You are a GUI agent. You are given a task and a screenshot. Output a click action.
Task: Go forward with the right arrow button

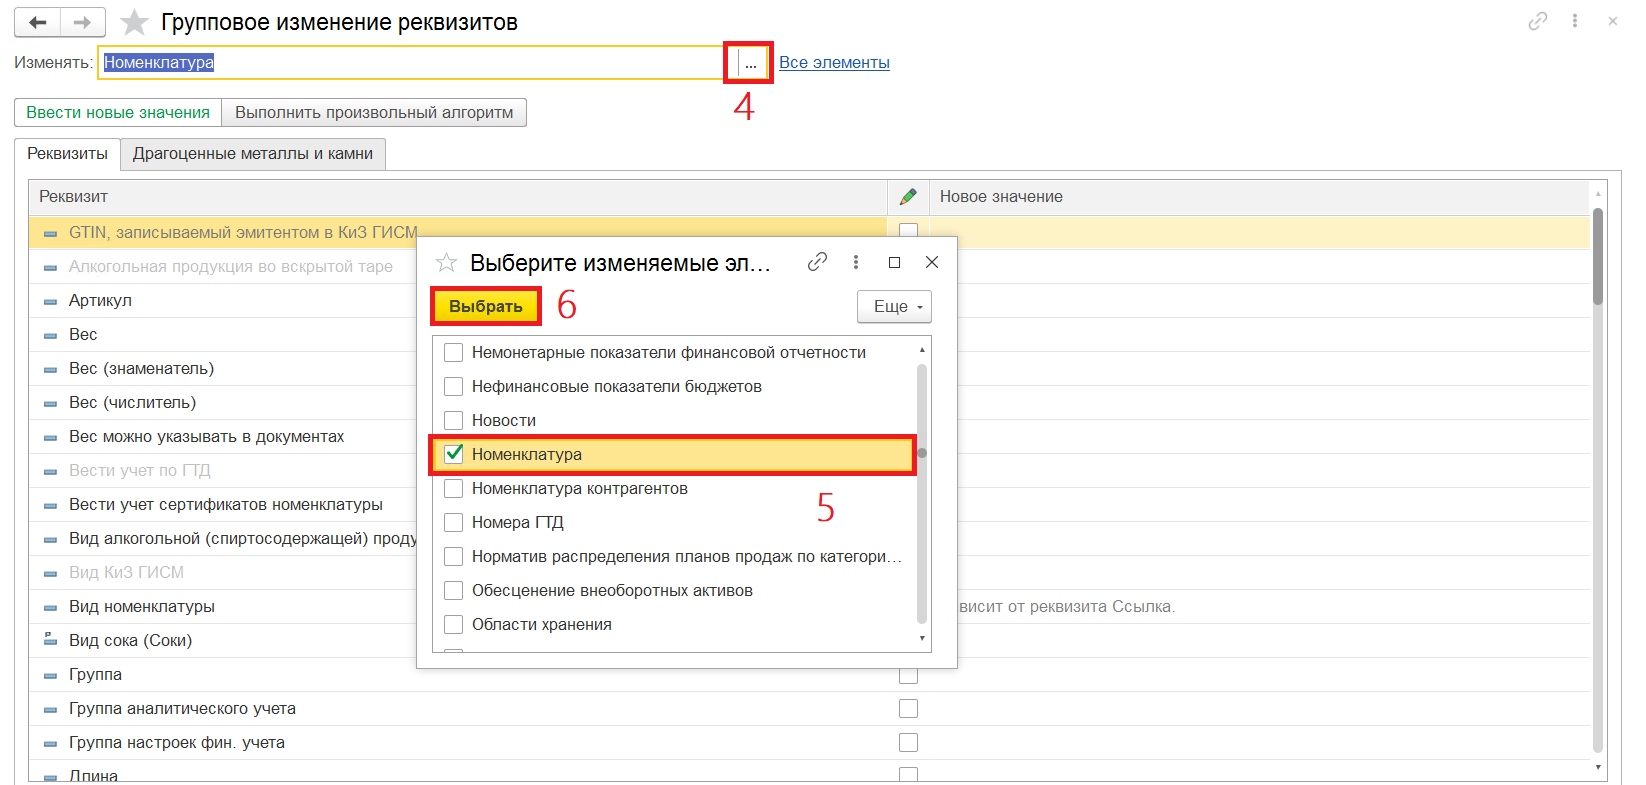[83, 22]
